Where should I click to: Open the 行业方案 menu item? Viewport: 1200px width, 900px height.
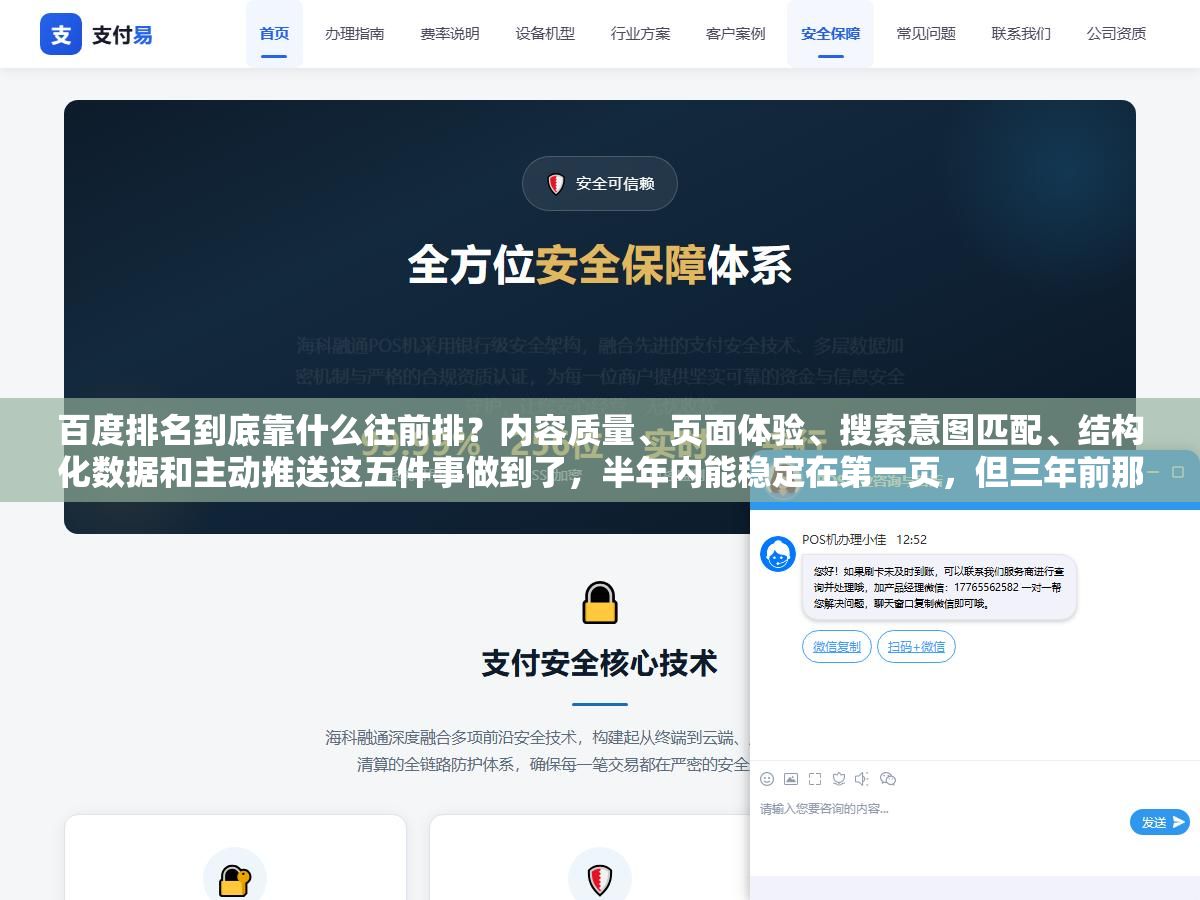[x=641, y=34]
